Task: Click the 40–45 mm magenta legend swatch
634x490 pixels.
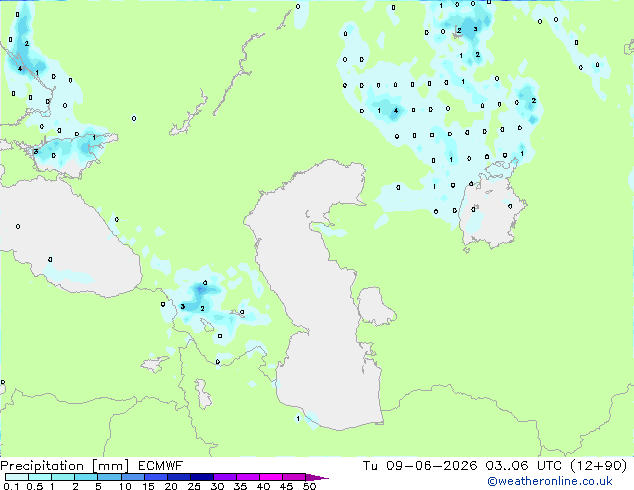Action: [271, 477]
